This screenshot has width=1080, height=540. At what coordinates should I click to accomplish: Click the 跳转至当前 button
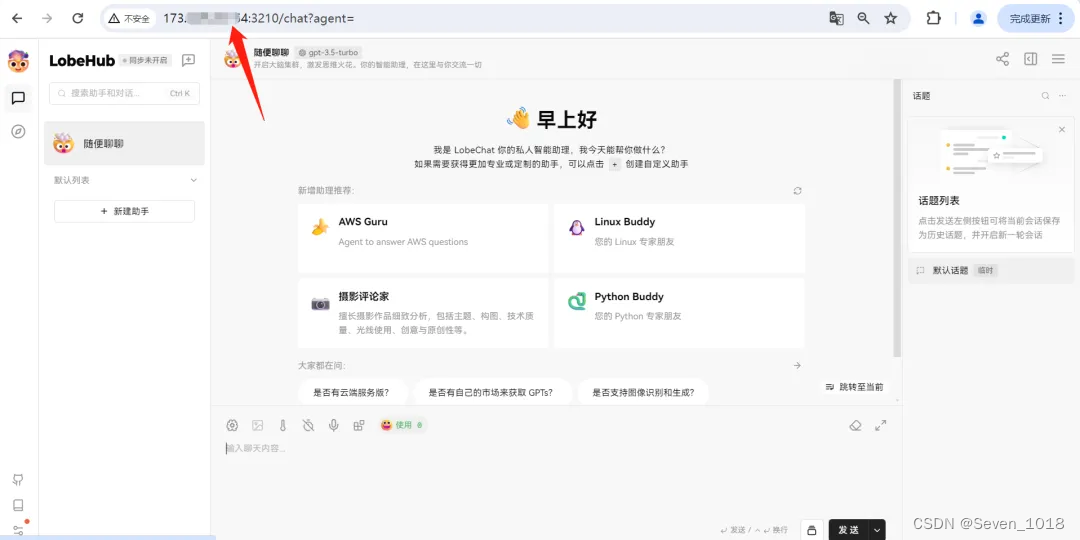point(854,387)
